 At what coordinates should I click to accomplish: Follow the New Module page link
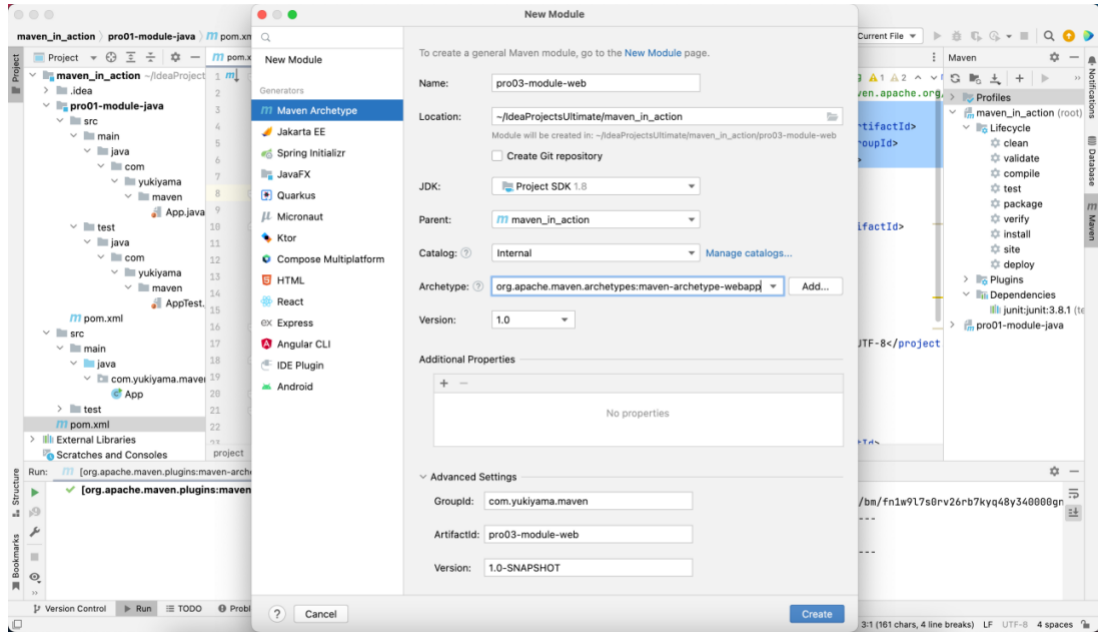coord(652,53)
